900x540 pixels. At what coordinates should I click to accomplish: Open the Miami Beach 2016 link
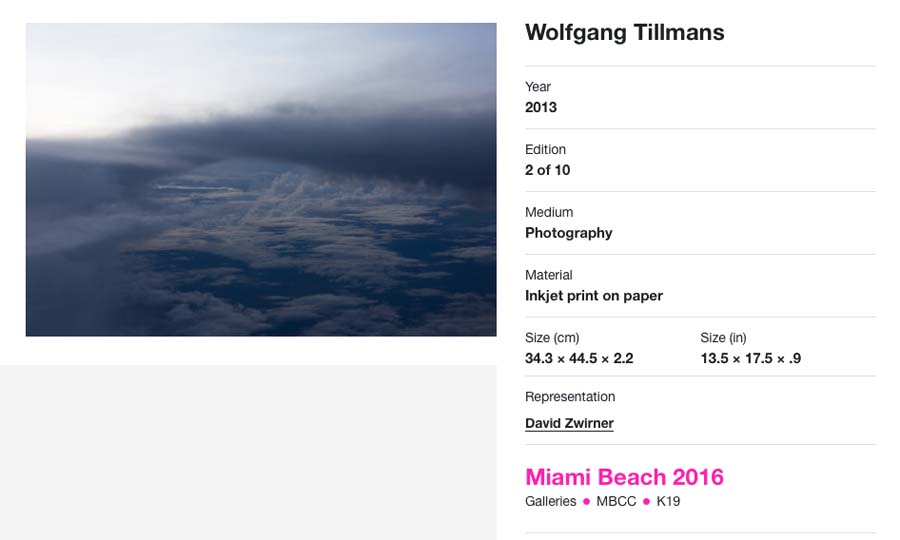pos(624,477)
